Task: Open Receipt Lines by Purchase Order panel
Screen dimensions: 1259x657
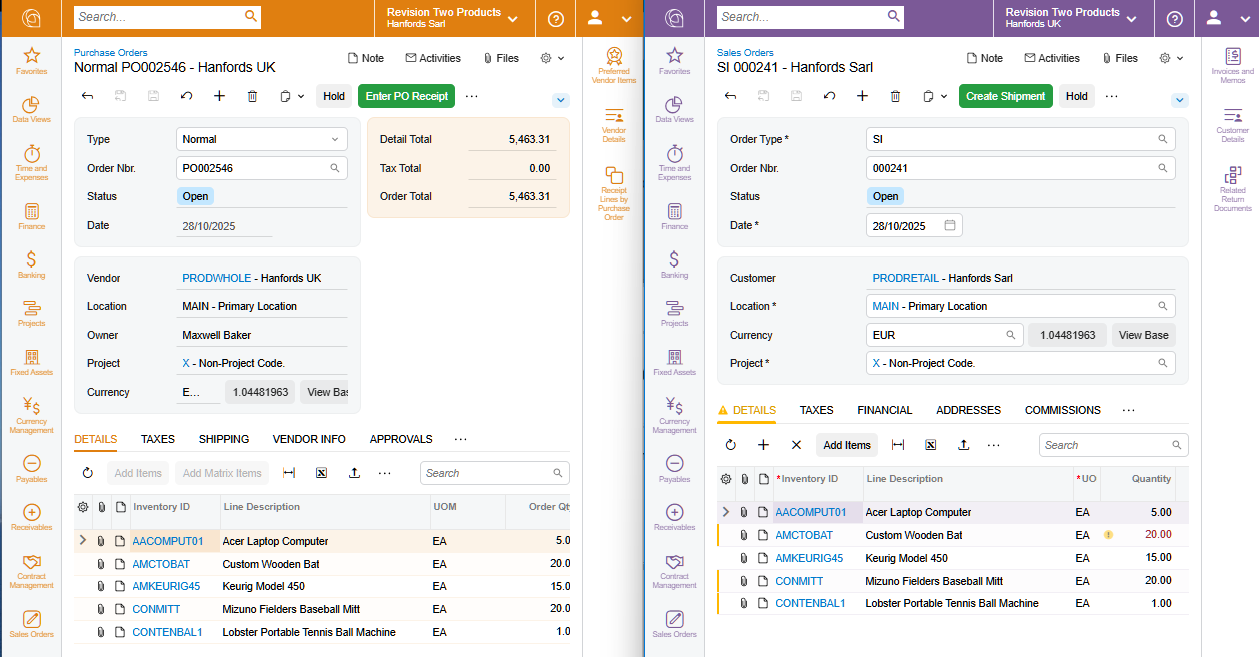Action: click(612, 190)
